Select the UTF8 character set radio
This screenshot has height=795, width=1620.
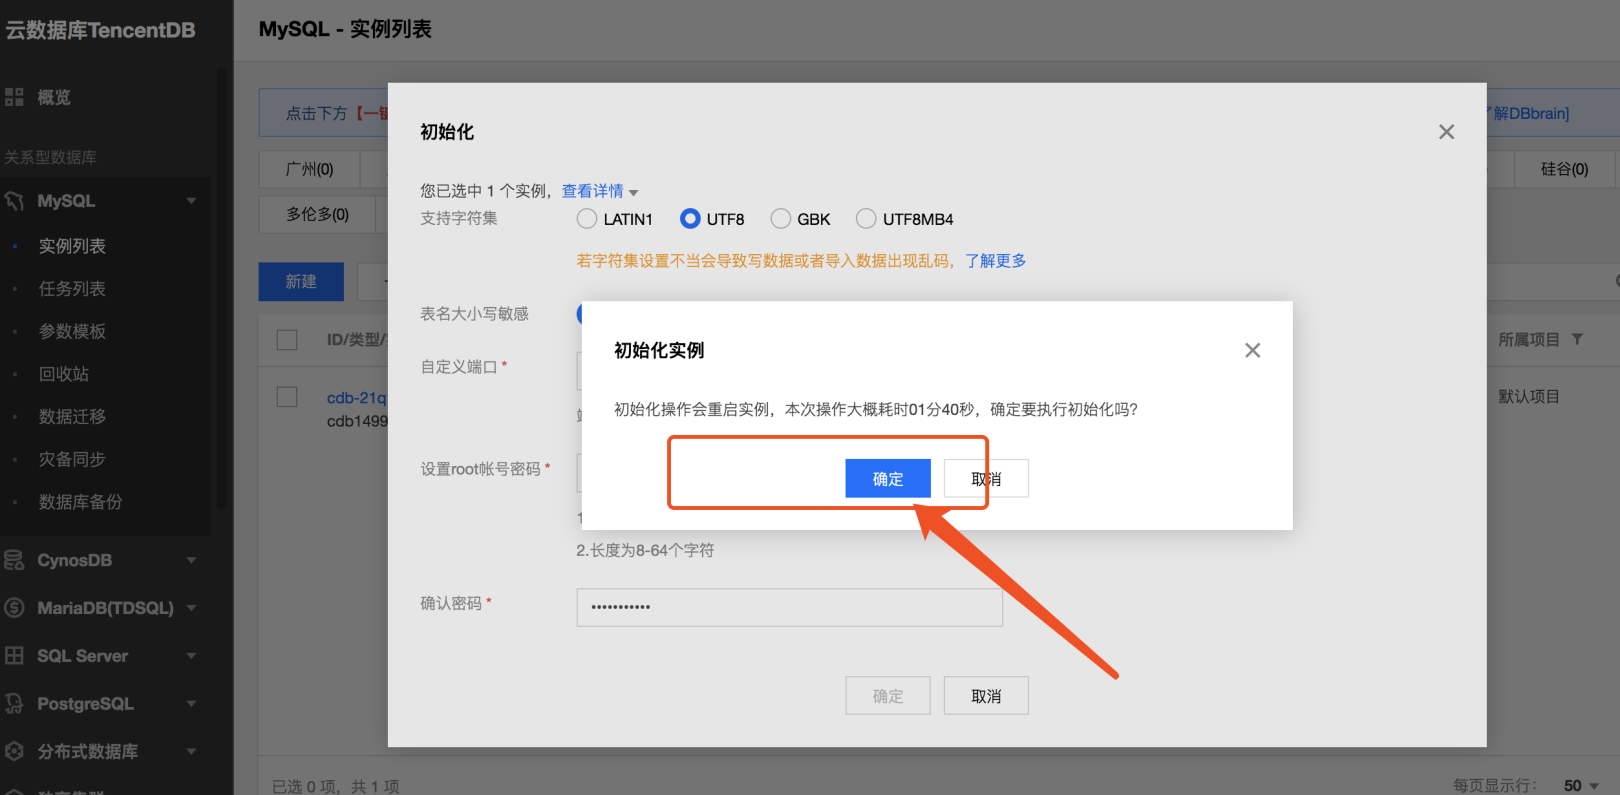tap(690, 219)
